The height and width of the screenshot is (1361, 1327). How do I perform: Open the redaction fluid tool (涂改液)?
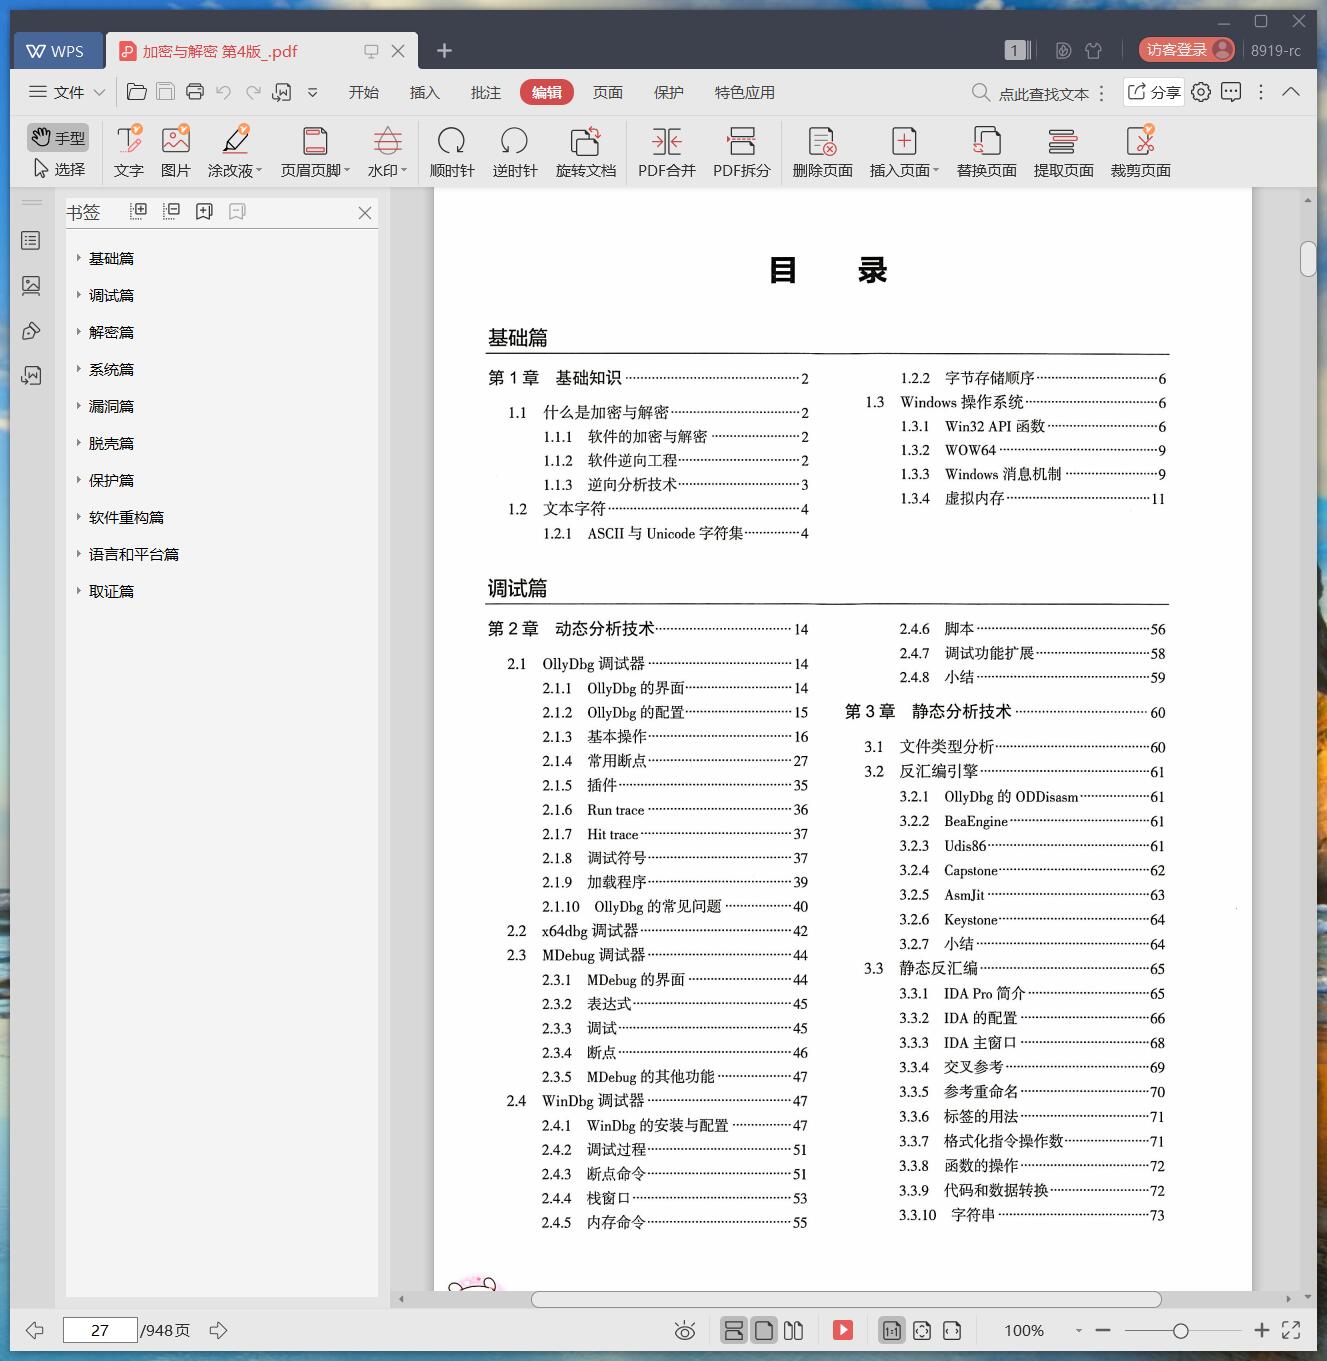click(235, 151)
